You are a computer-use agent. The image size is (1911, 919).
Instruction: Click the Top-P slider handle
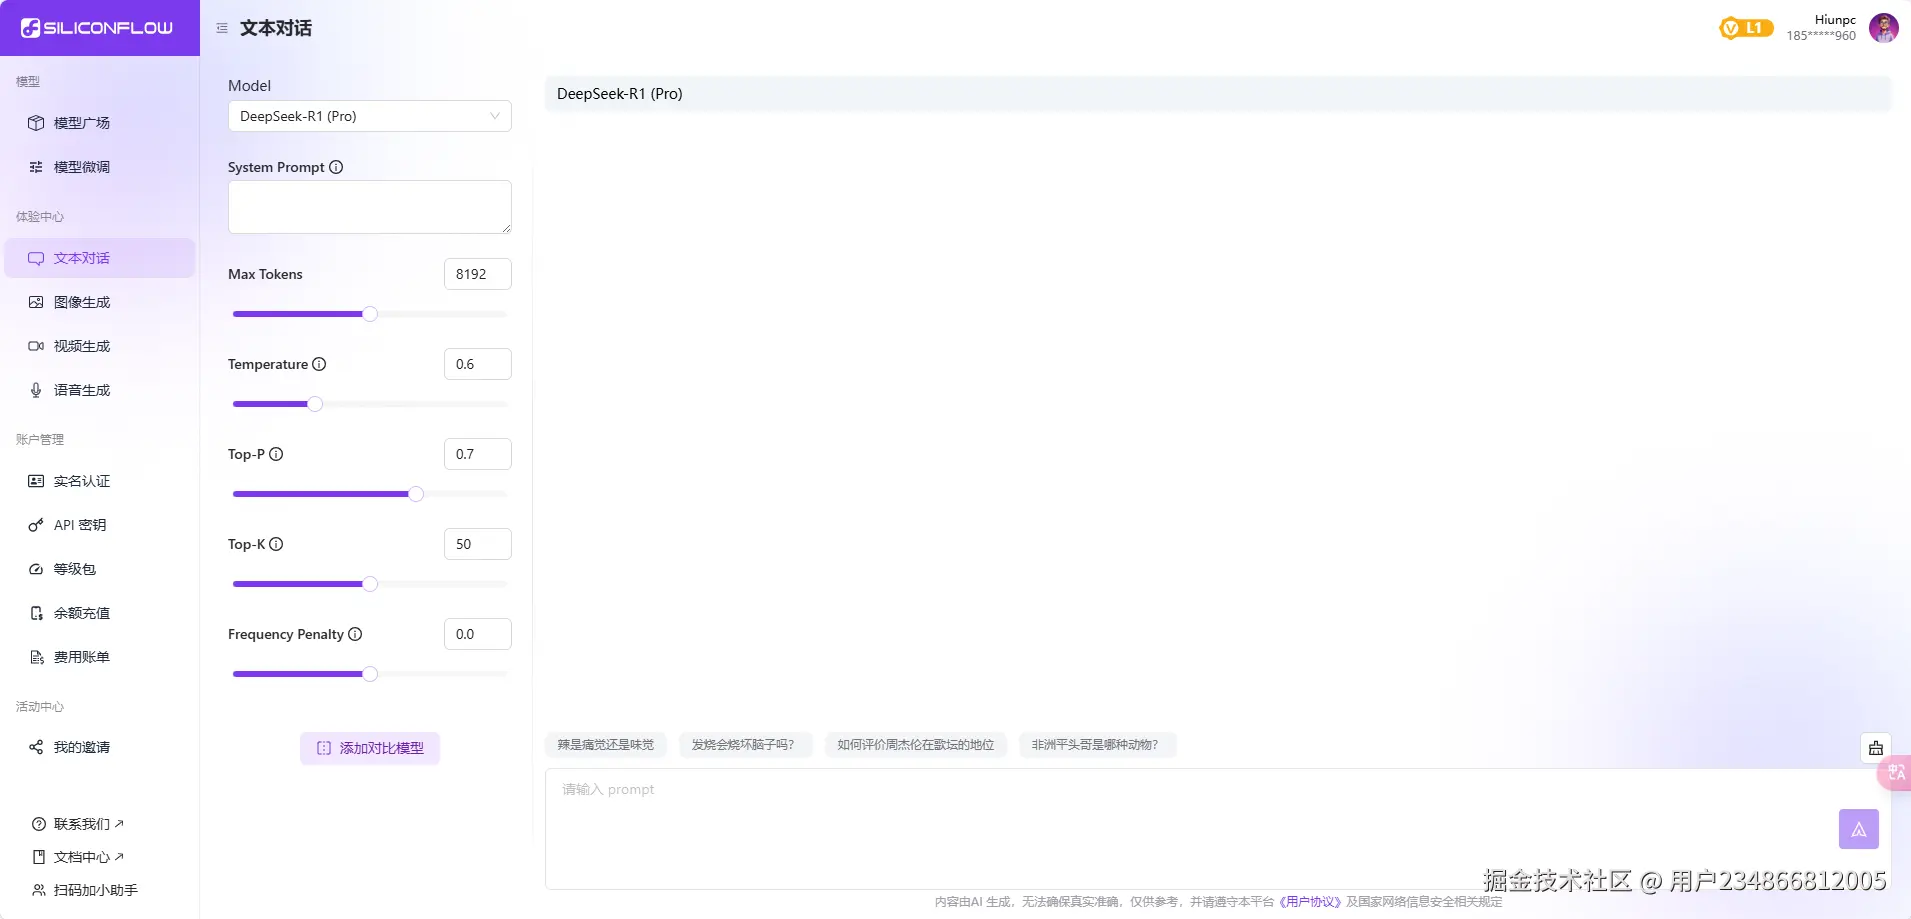pos(416,494)
